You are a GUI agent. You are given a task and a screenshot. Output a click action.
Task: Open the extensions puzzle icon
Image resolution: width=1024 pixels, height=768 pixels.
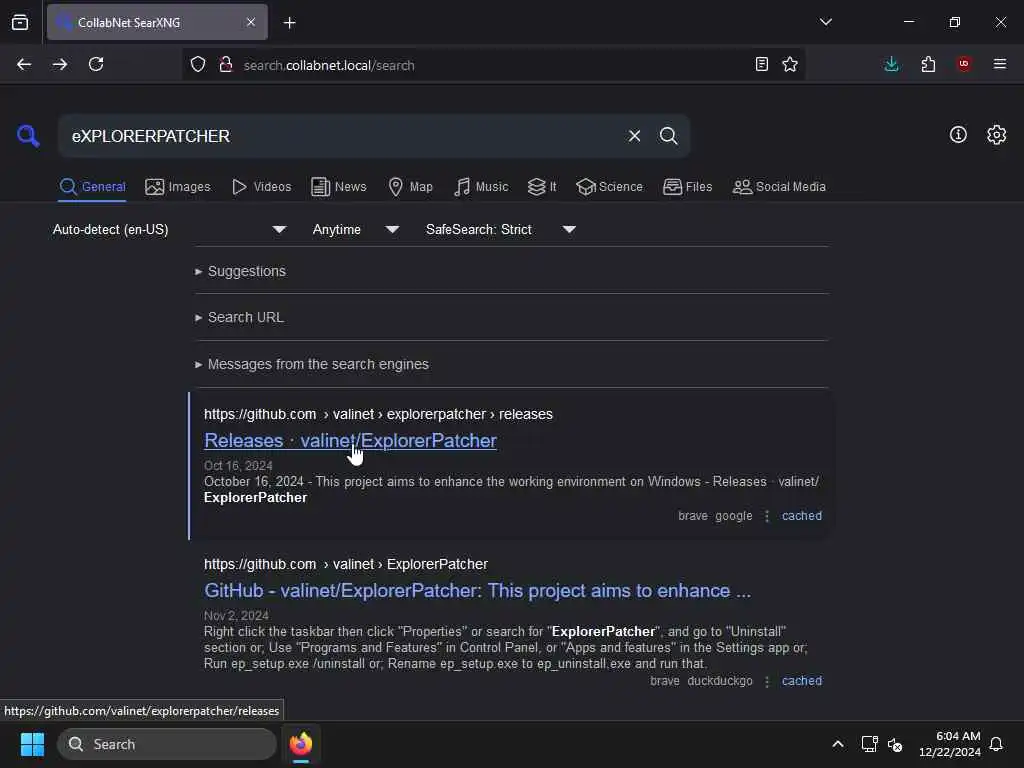pyautogui.click(x=928, y=64)
